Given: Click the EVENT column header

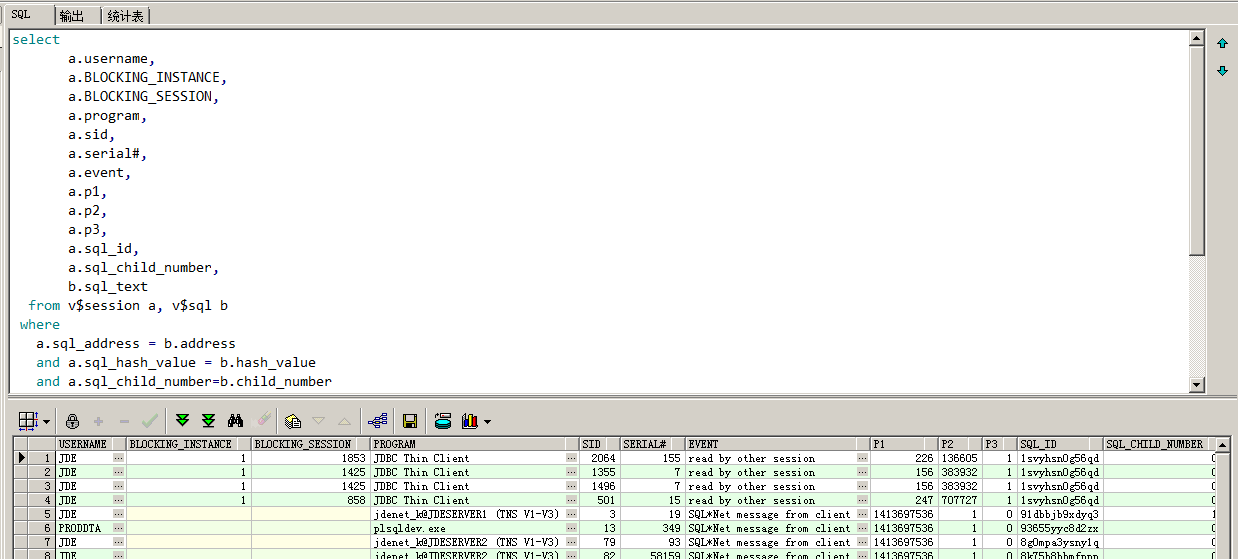Looking at the screenshot, I should click(x=777, y=444).
